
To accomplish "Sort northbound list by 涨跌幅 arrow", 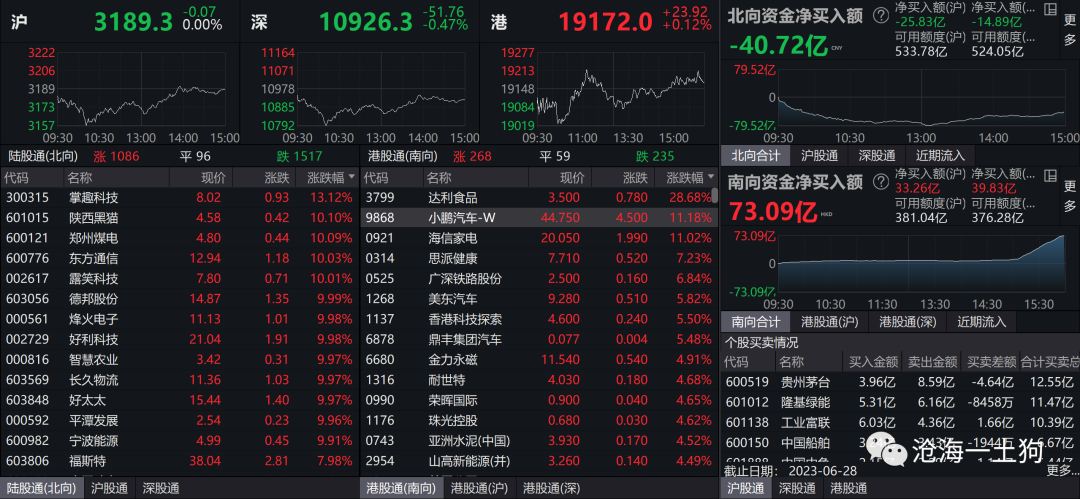I will pyautogui.click(x=350, y=177).
